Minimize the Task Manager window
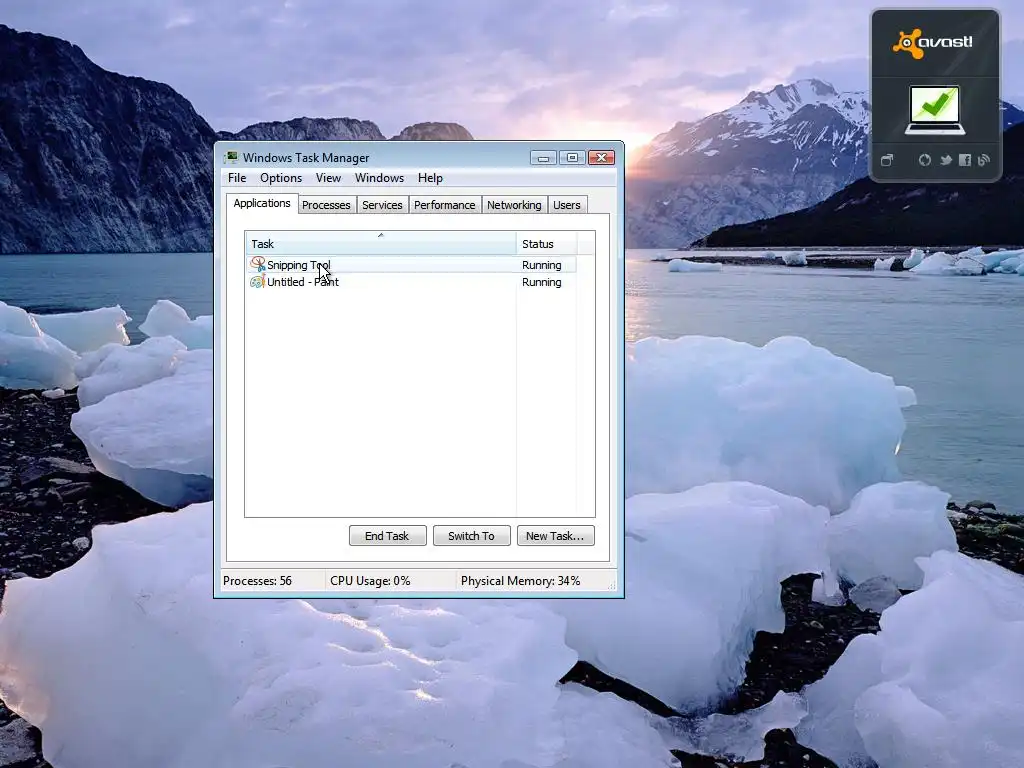 pyautogui.click(x=543, y=157)
